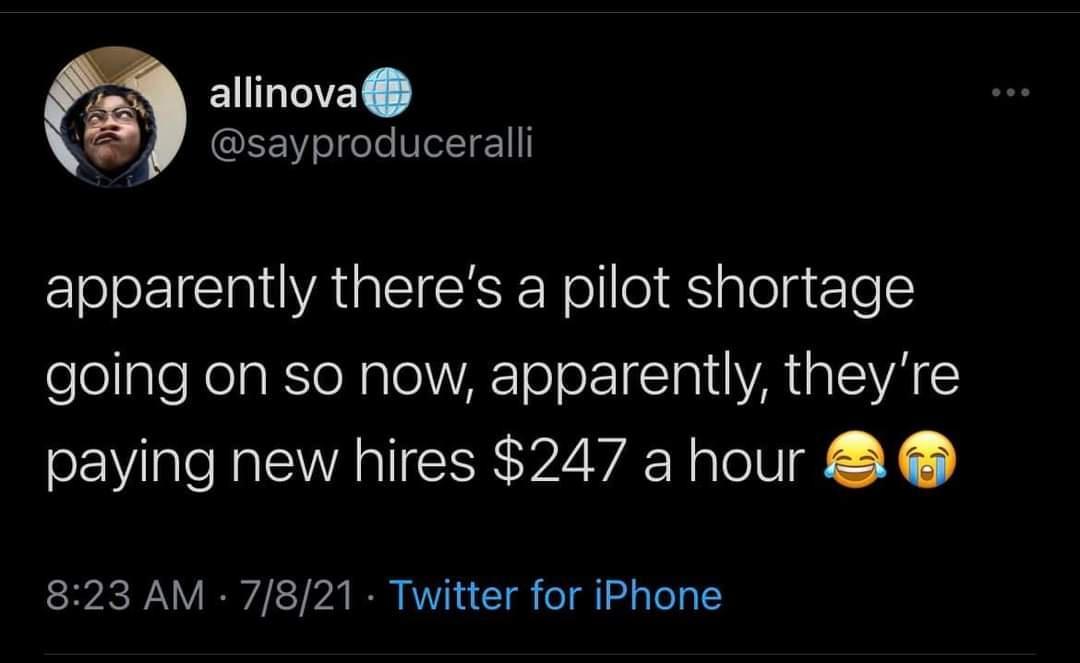Select the profile picture of allinova

tap(117, 118)
